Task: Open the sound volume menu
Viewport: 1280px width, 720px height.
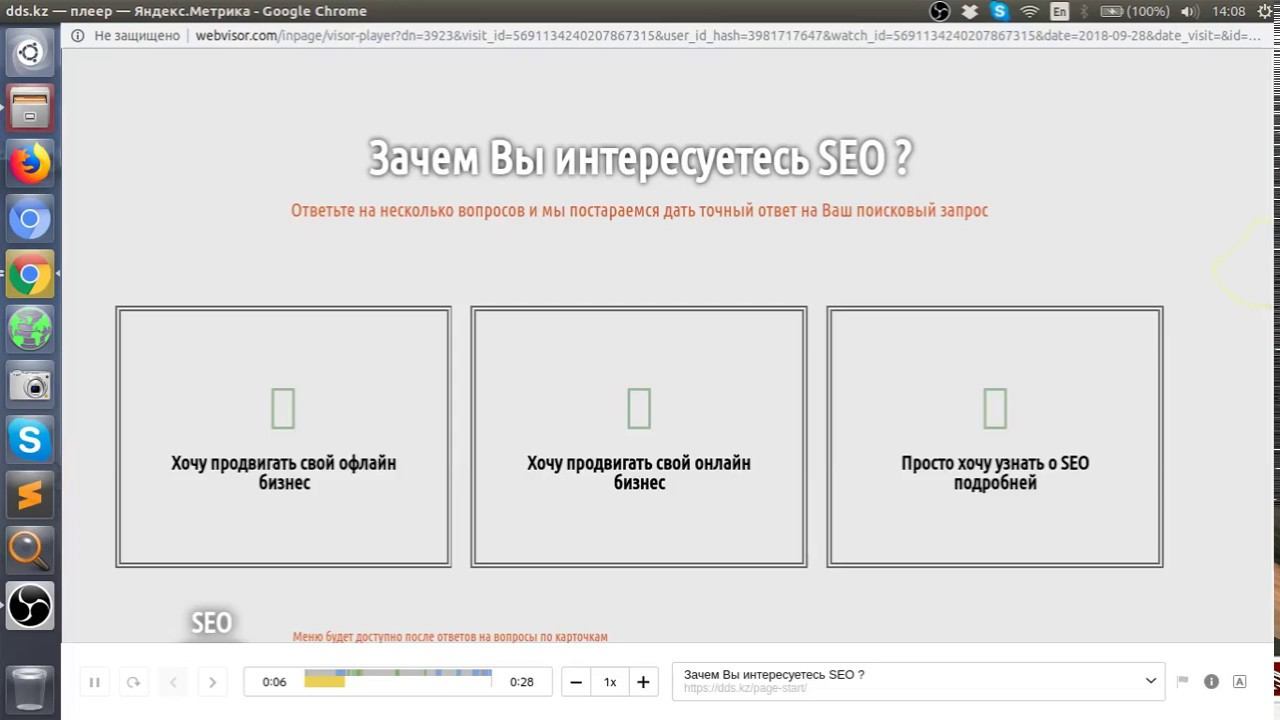Action: click(x=1189, y=11)
